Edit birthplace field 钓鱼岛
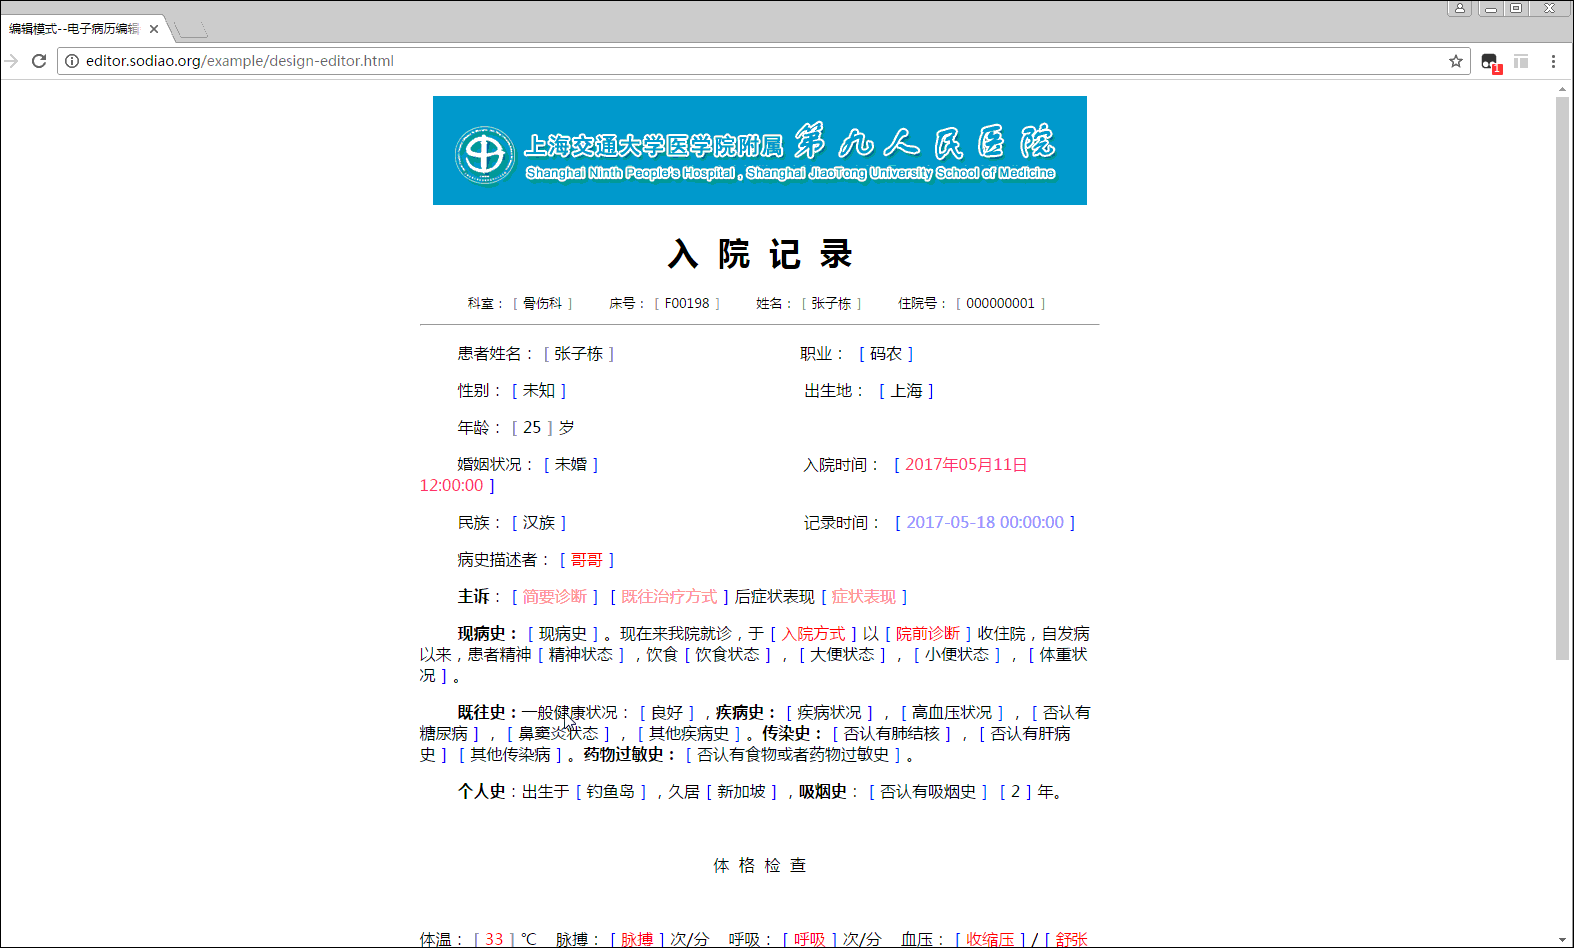The image size is (1574, 948). [x=611, y=792]
